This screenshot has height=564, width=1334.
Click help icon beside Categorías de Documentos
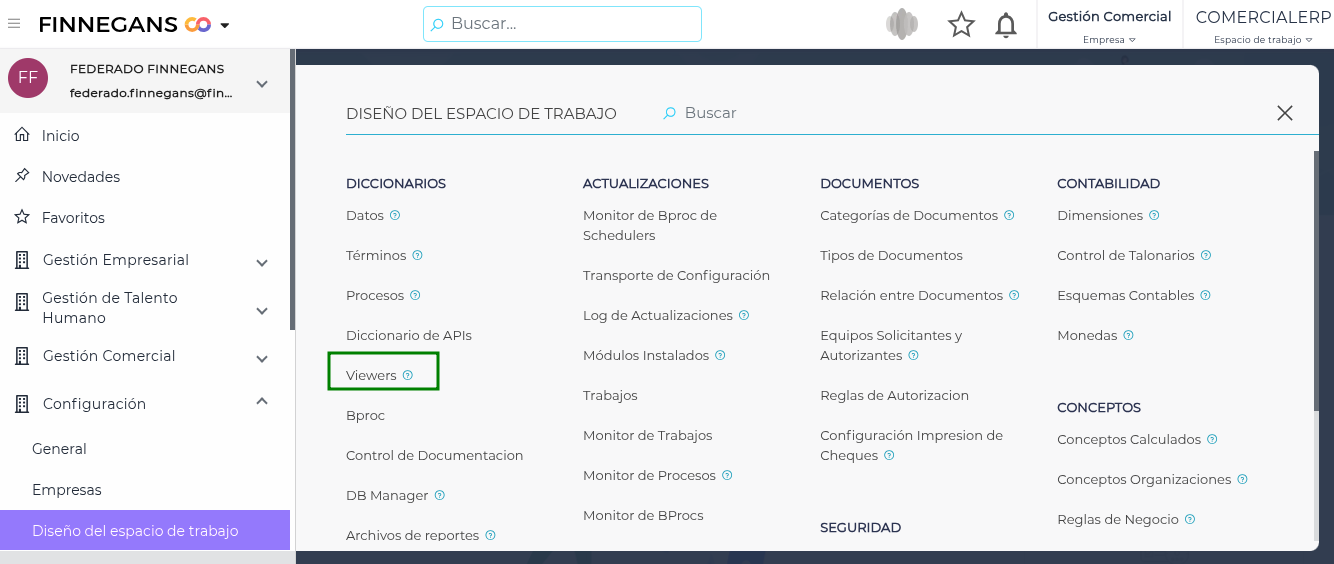click(1010, 215)
